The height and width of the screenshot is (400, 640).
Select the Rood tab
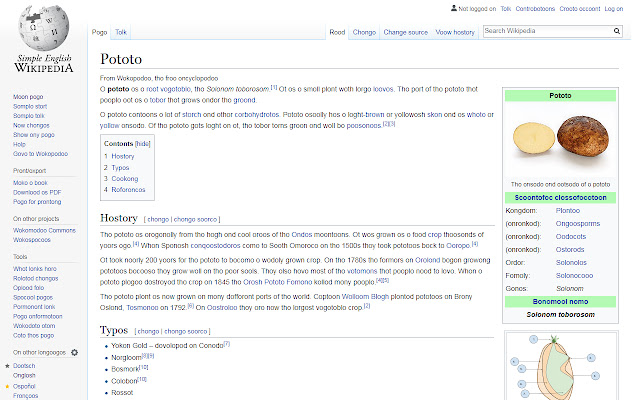[x=337, y=32]
